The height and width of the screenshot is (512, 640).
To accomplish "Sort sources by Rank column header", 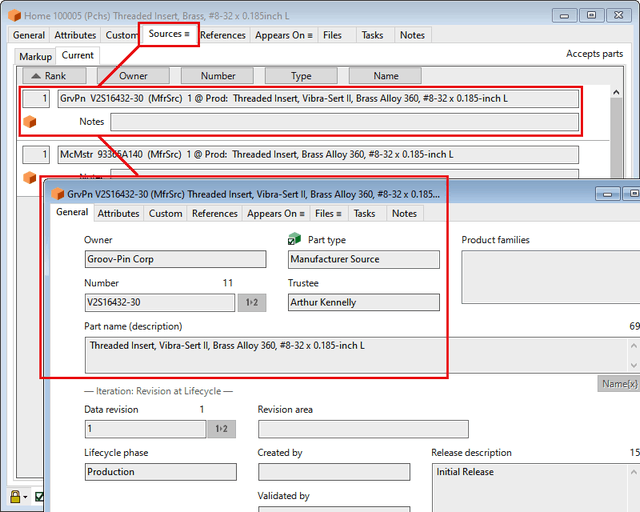I will 54,76.
